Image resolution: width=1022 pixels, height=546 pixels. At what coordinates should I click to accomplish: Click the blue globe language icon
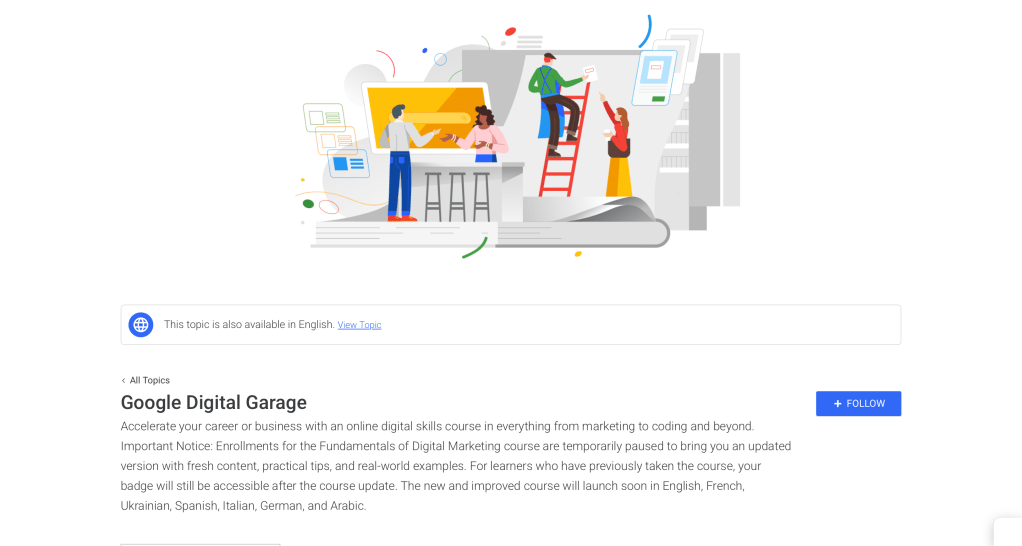(x=141, y=324)
